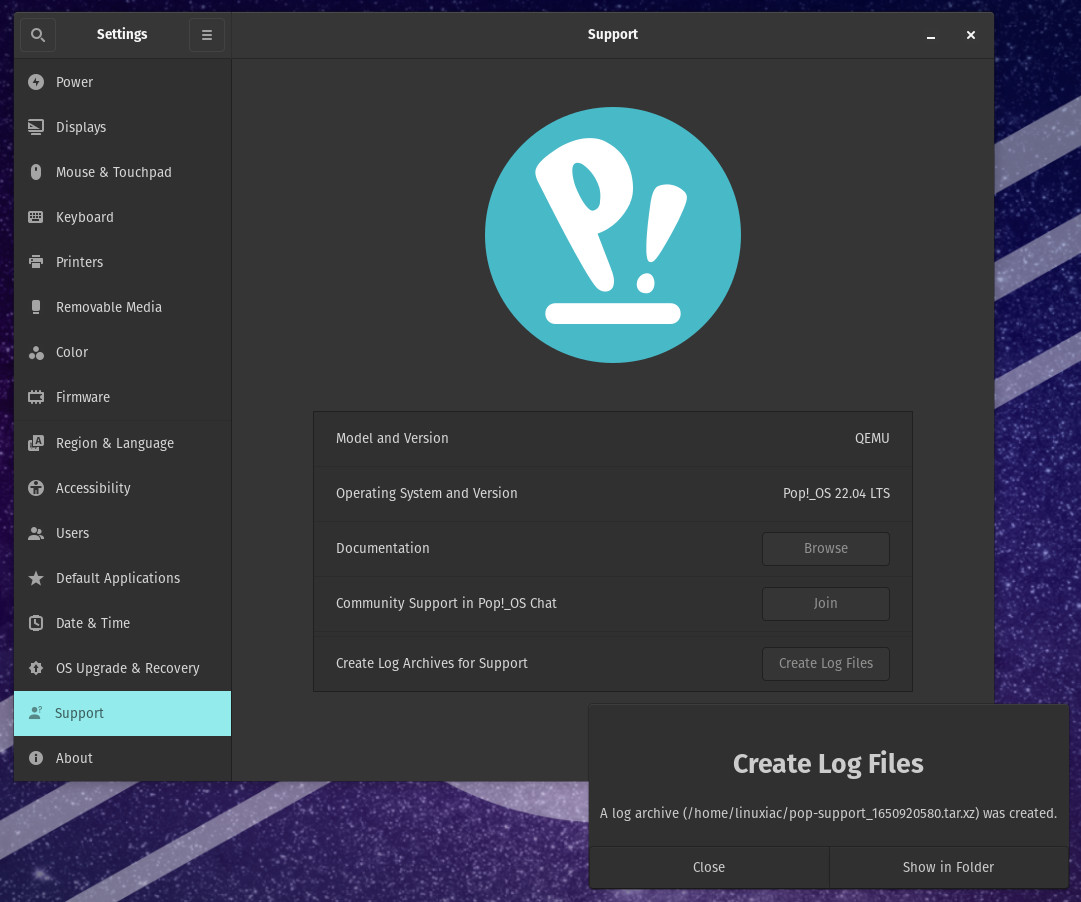Select Accessibility in sidebar
Screen dimensions: 1081x902
[123, 488]
